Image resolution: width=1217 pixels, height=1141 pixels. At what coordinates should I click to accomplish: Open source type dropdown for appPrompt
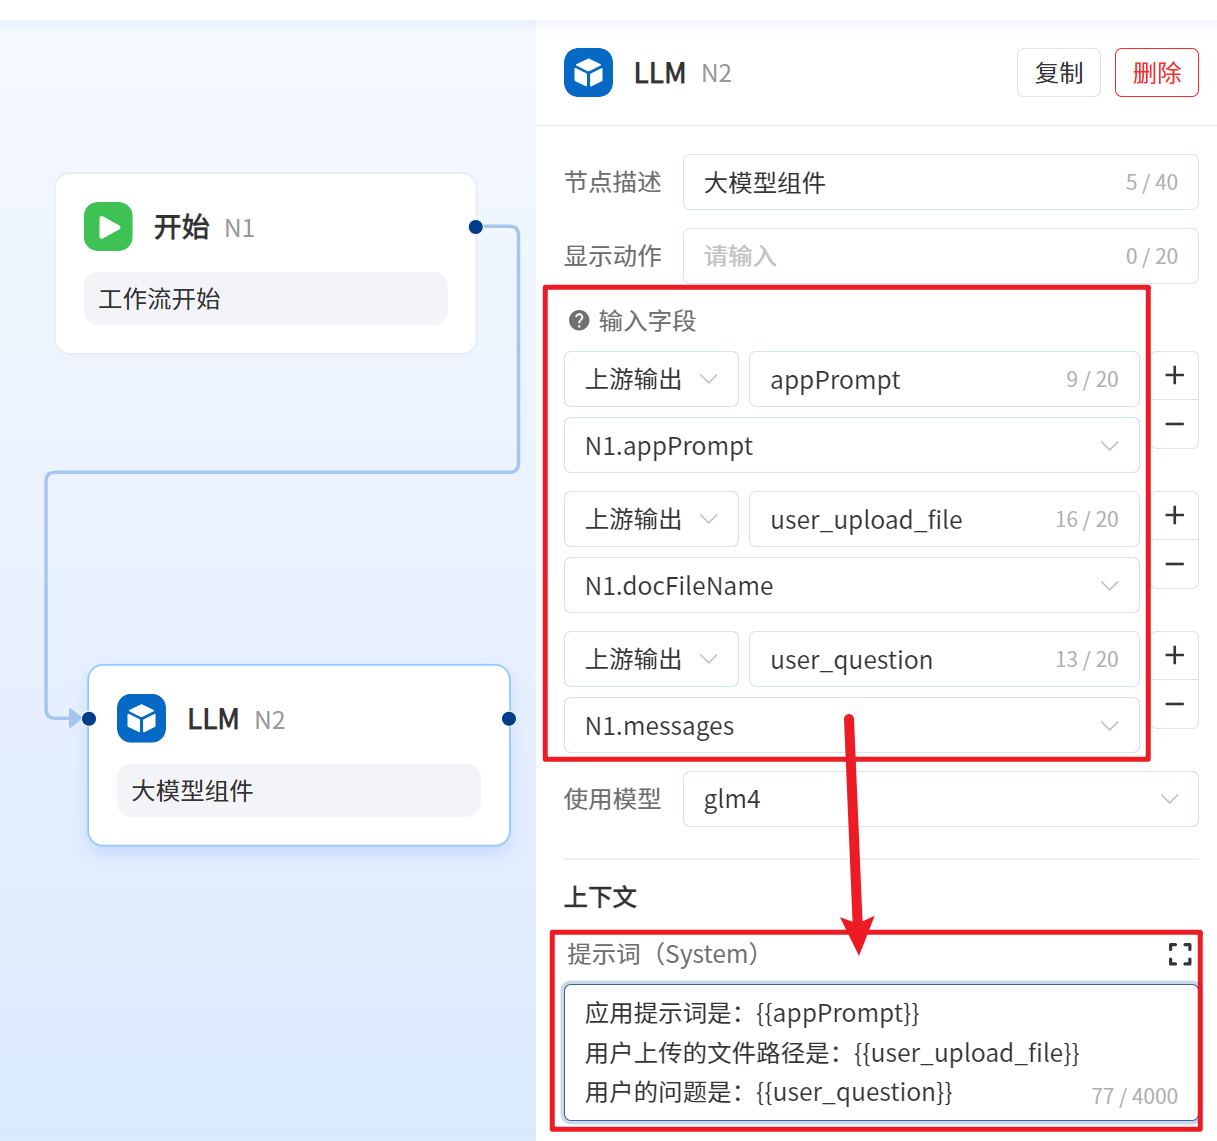point(651,380)
